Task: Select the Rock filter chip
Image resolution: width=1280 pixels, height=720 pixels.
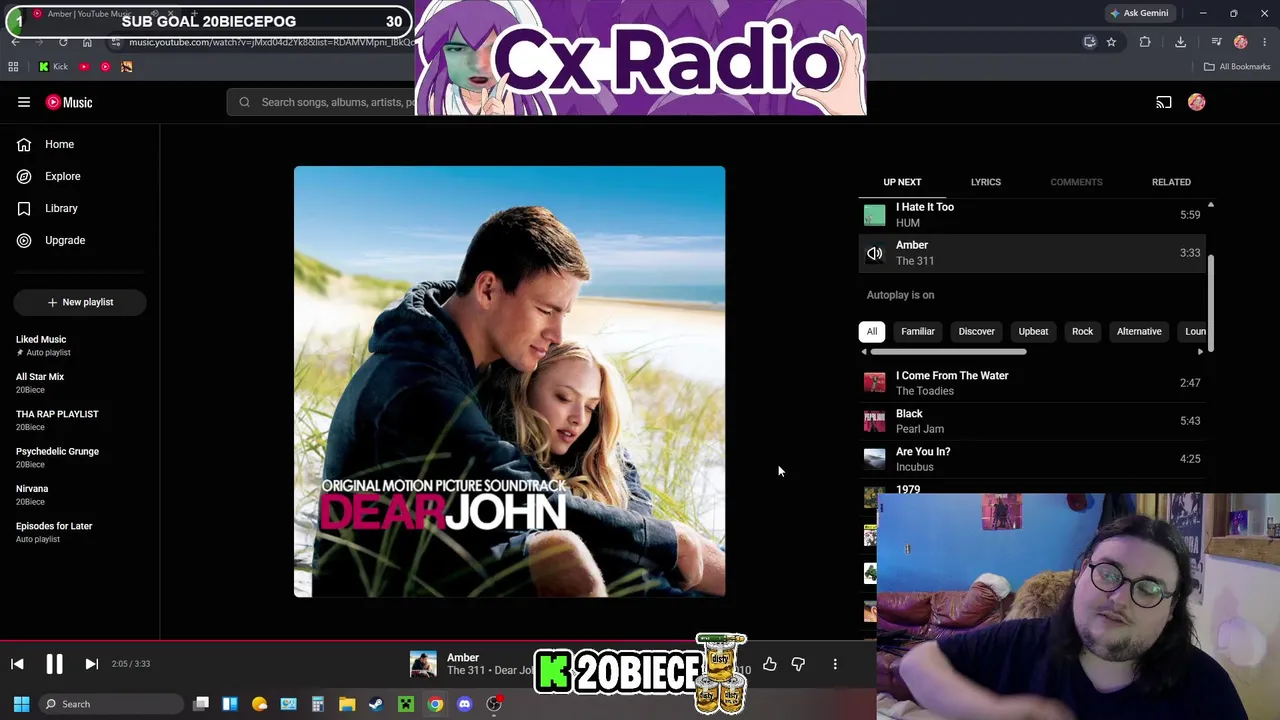Action: coord(1083,332)
